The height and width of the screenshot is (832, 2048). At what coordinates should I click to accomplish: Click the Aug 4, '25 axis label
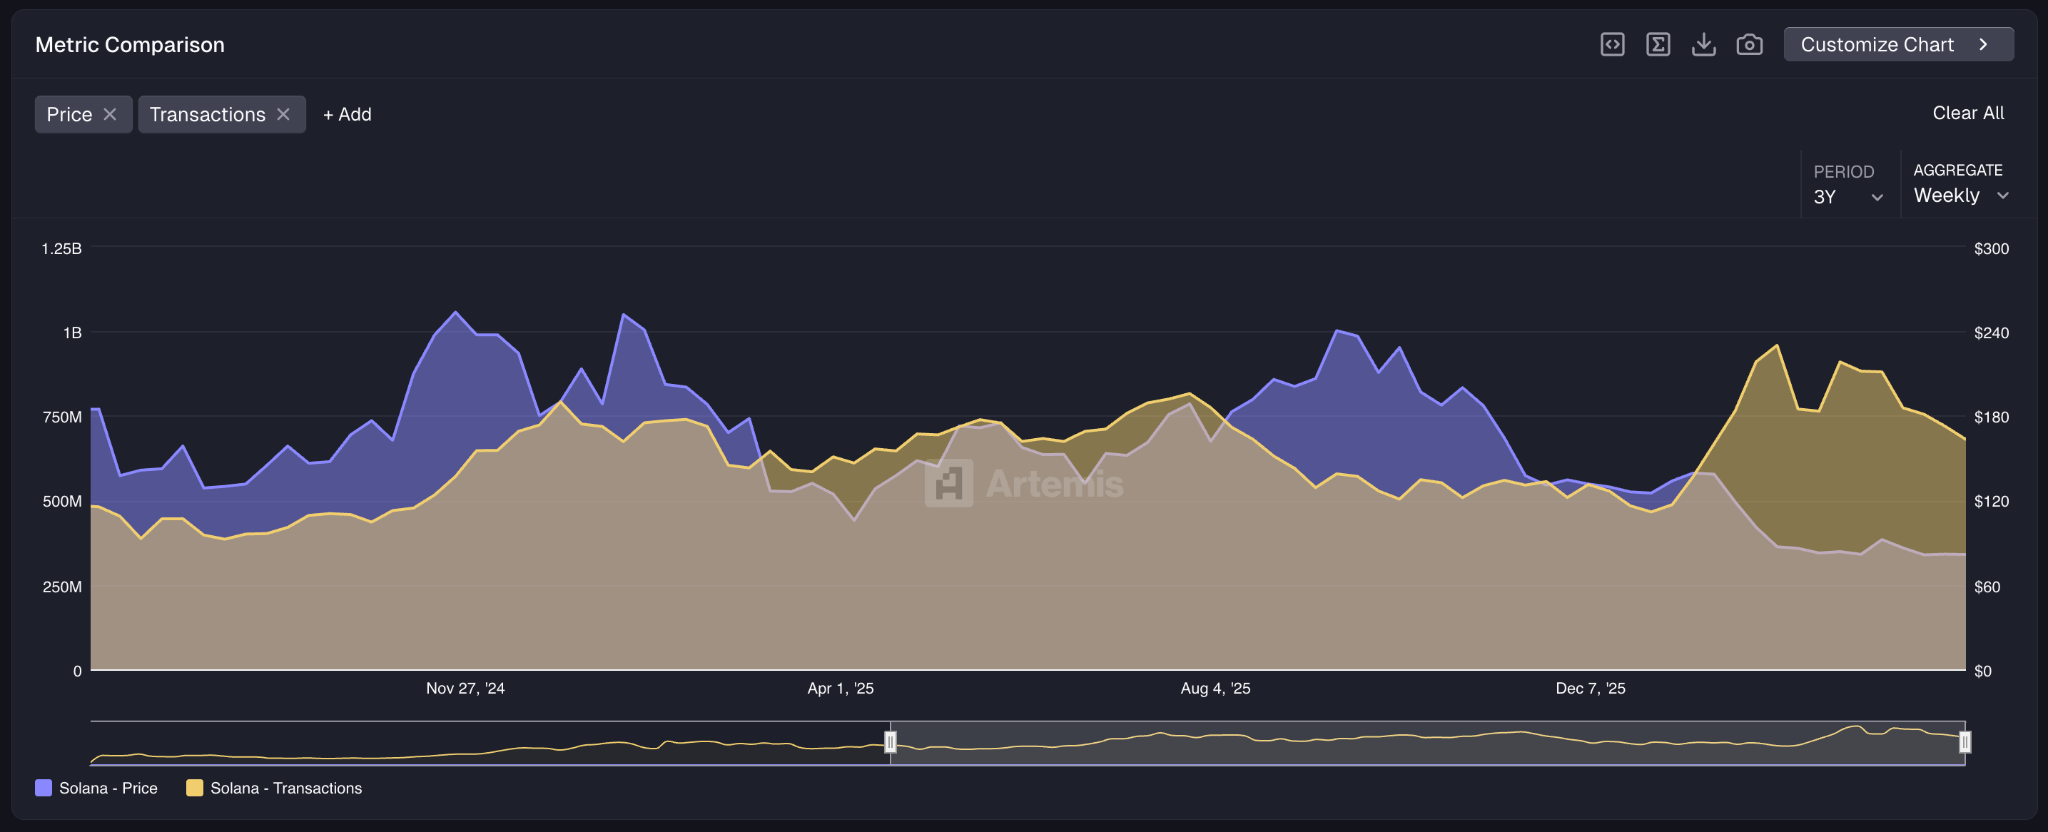point(1215,688)
